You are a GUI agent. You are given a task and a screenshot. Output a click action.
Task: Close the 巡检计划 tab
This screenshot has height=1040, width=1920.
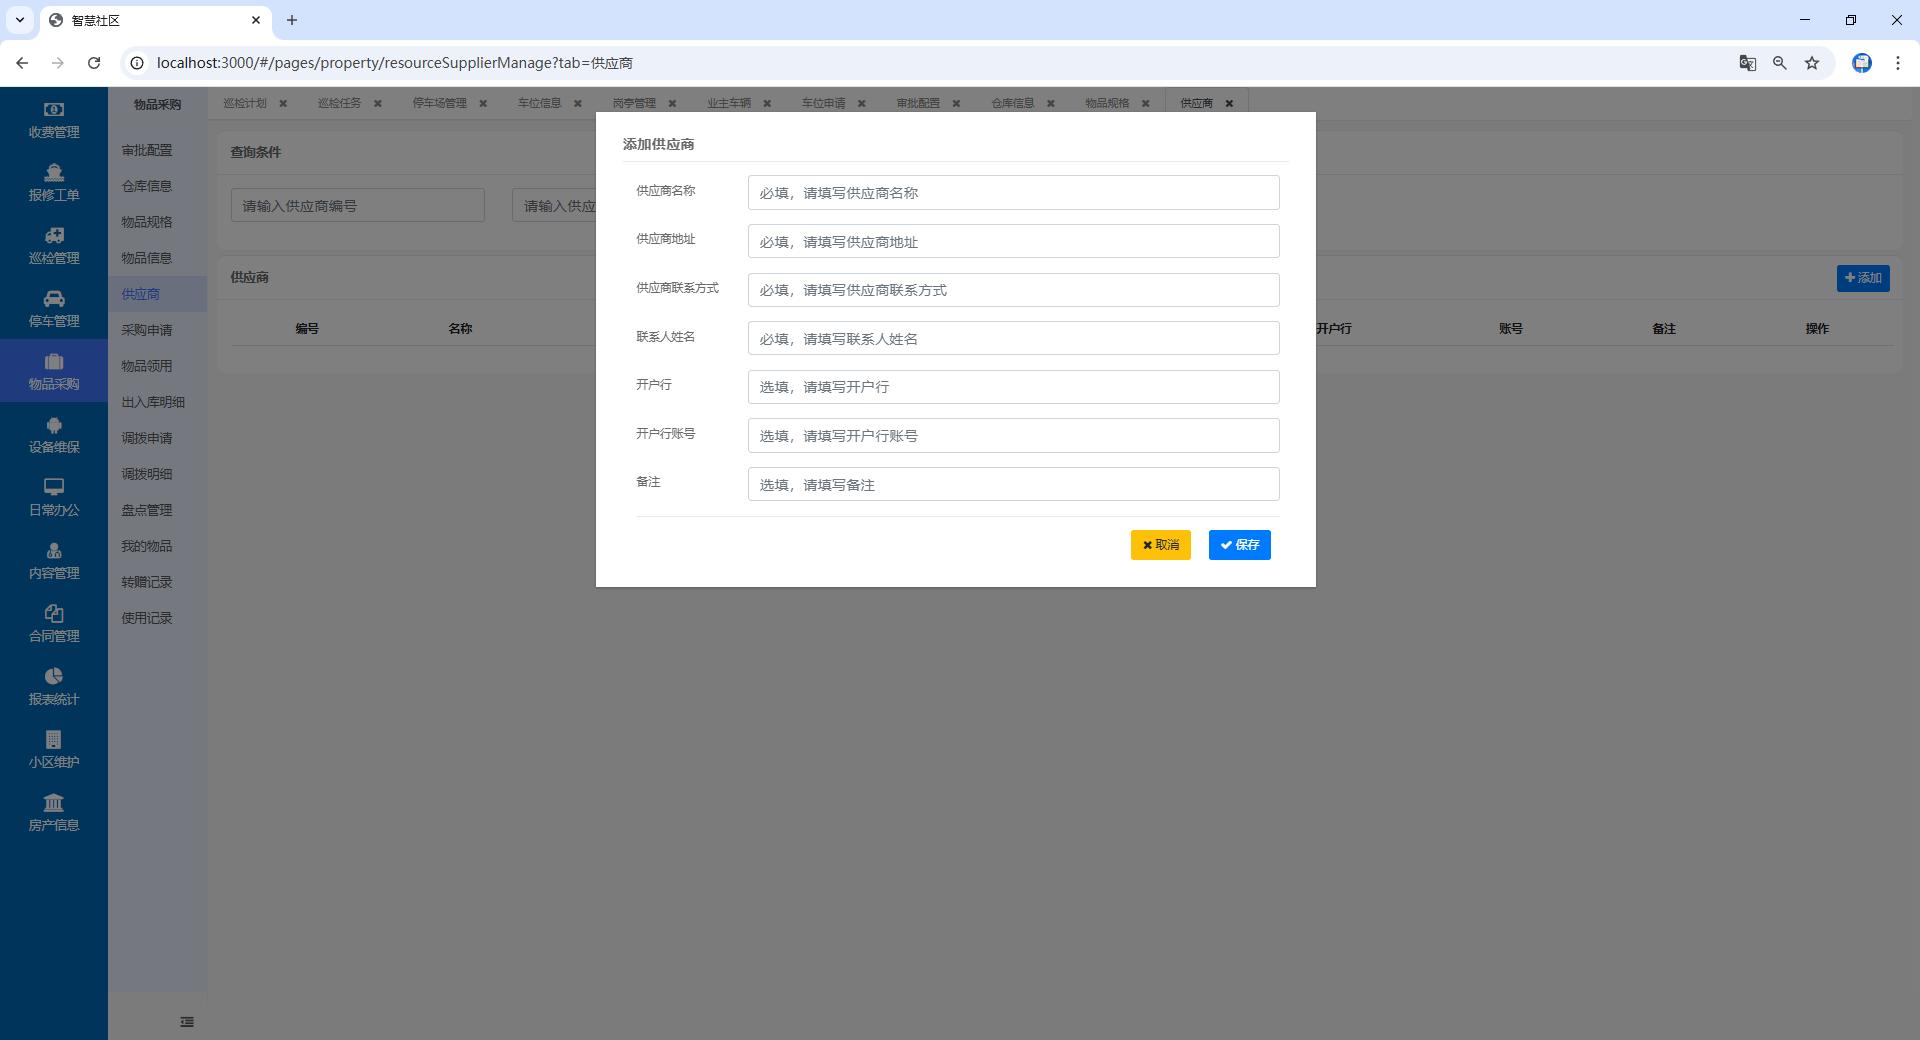click(283, 103)
